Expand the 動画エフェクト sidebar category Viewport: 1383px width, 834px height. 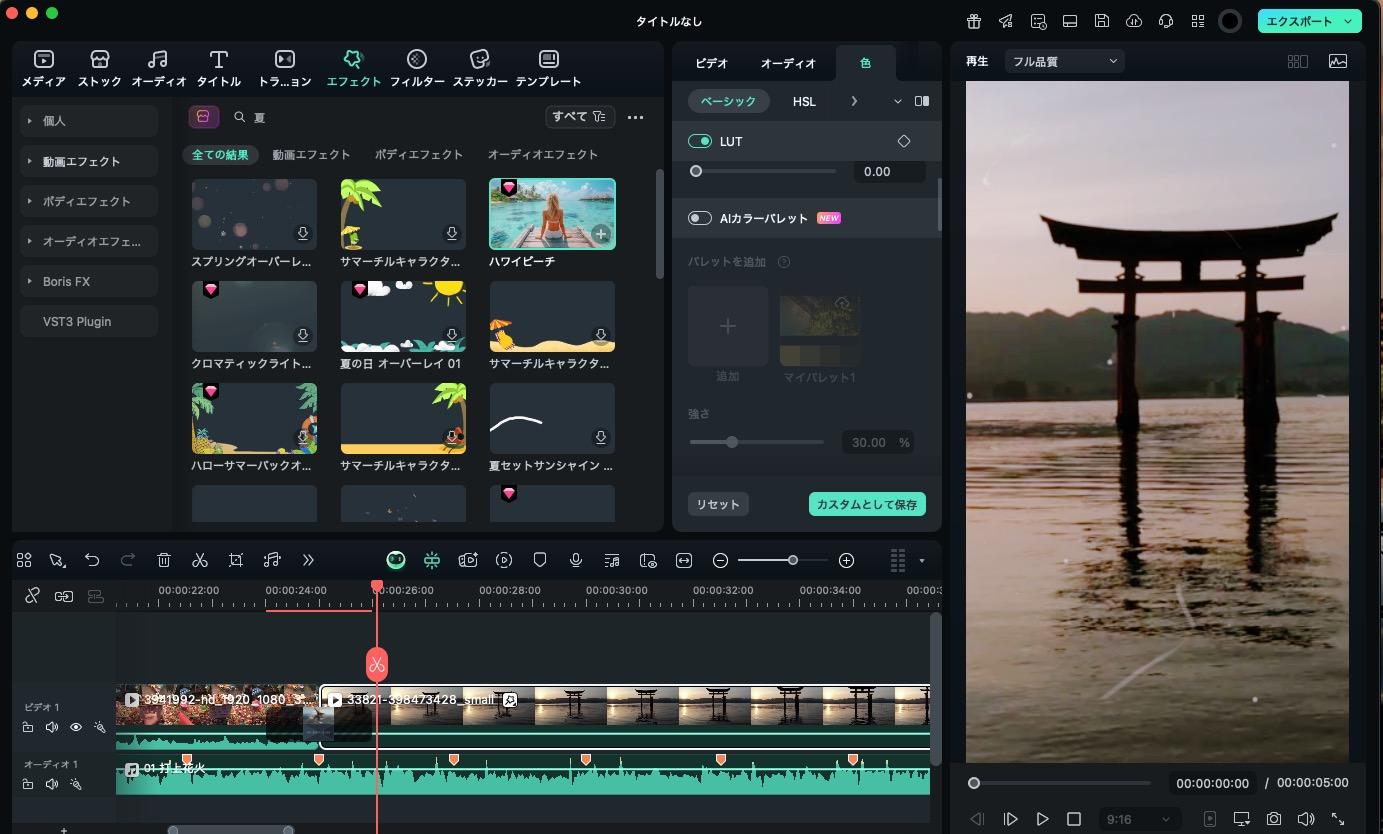89,161
